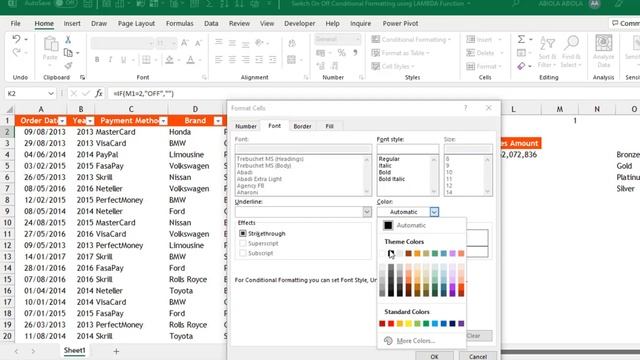Click Cancel in Format Cells dialog
640x360 pixels.
point(478,356)
